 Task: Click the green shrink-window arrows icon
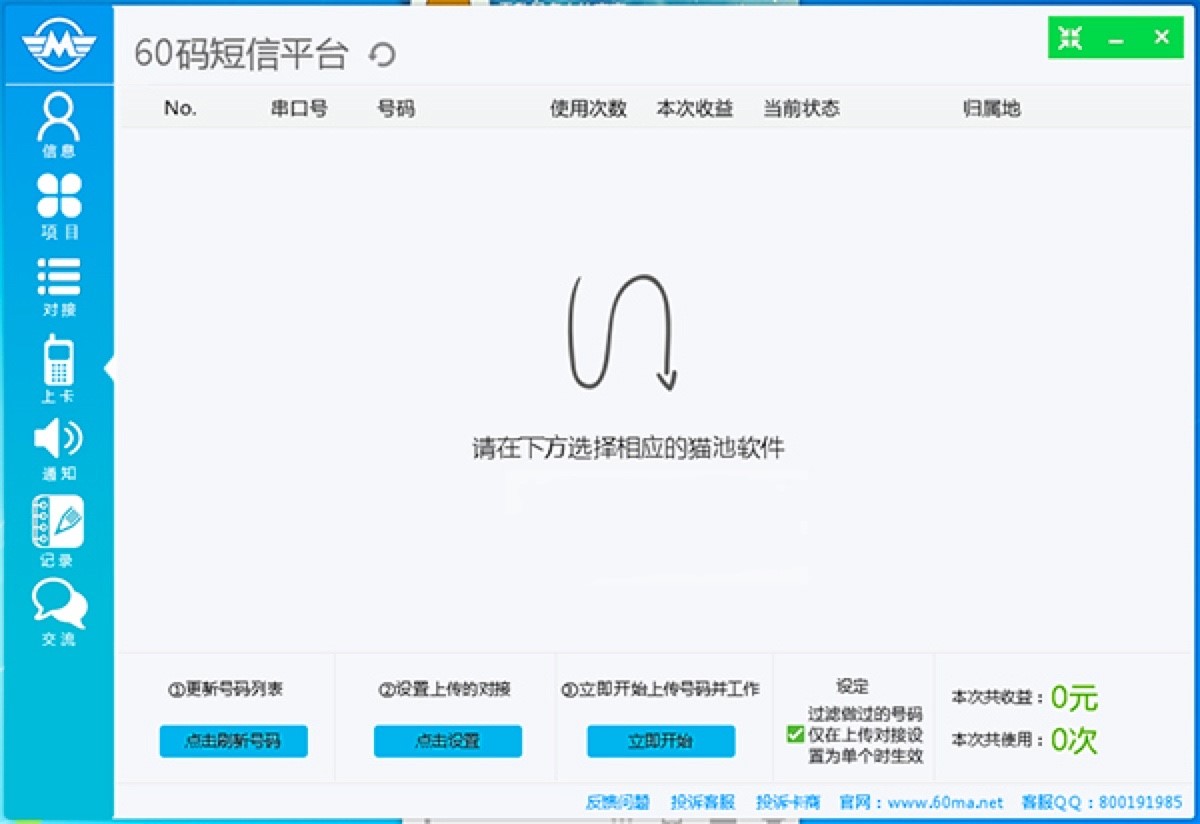point(1070,38)
